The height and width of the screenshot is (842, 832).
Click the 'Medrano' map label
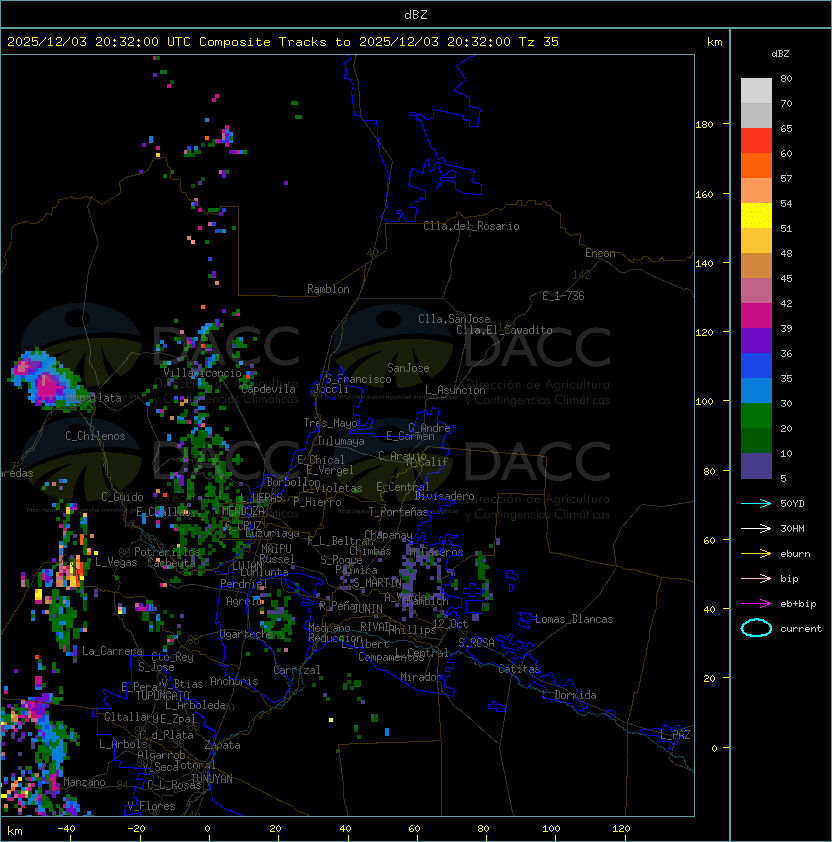[x=329, y=627]
